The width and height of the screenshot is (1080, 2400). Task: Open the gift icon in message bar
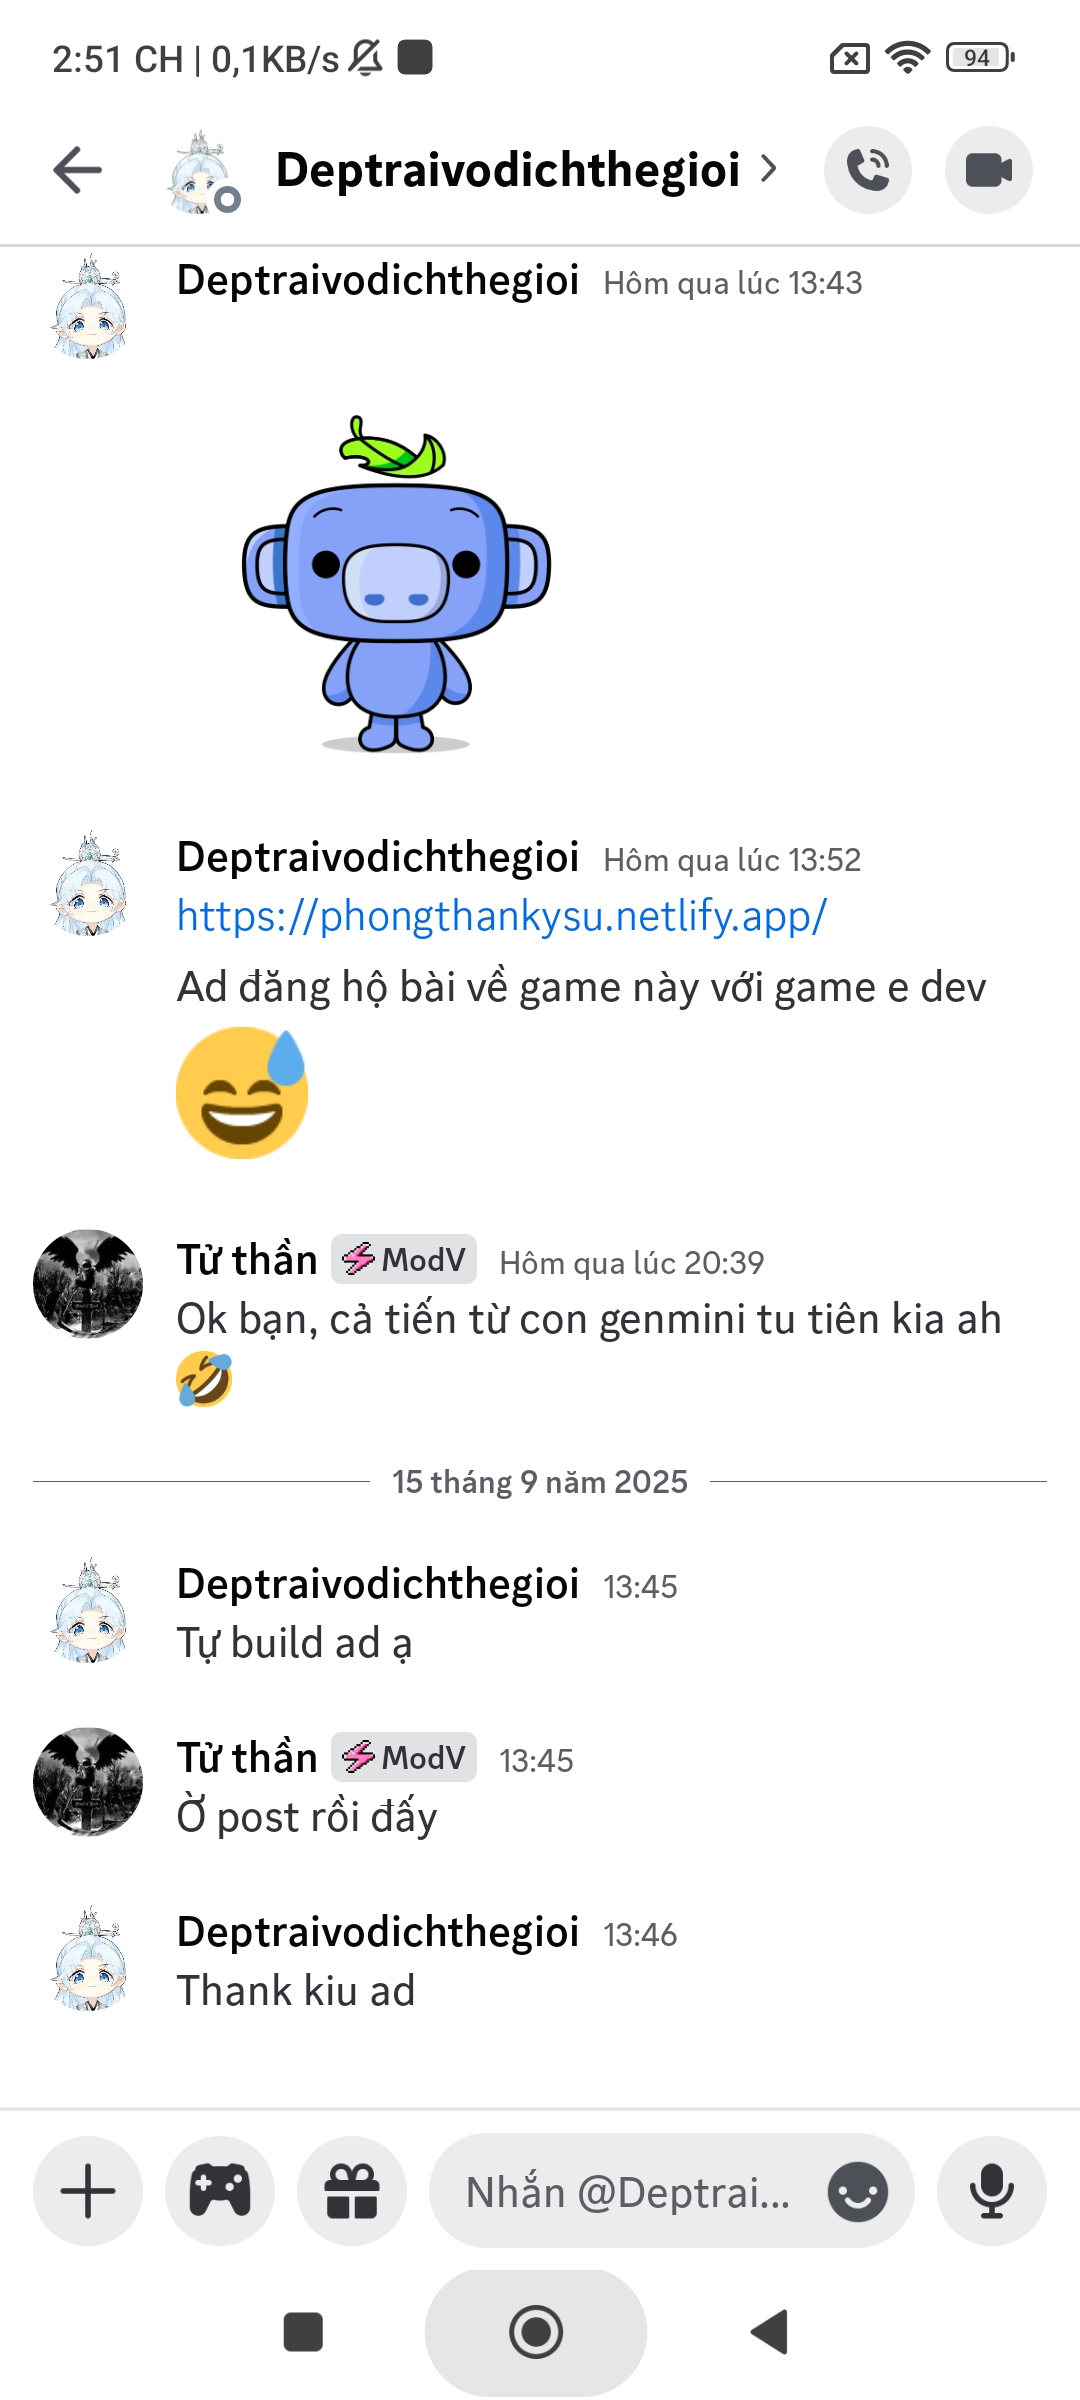pyautogui.click(x=352, y=2191)
